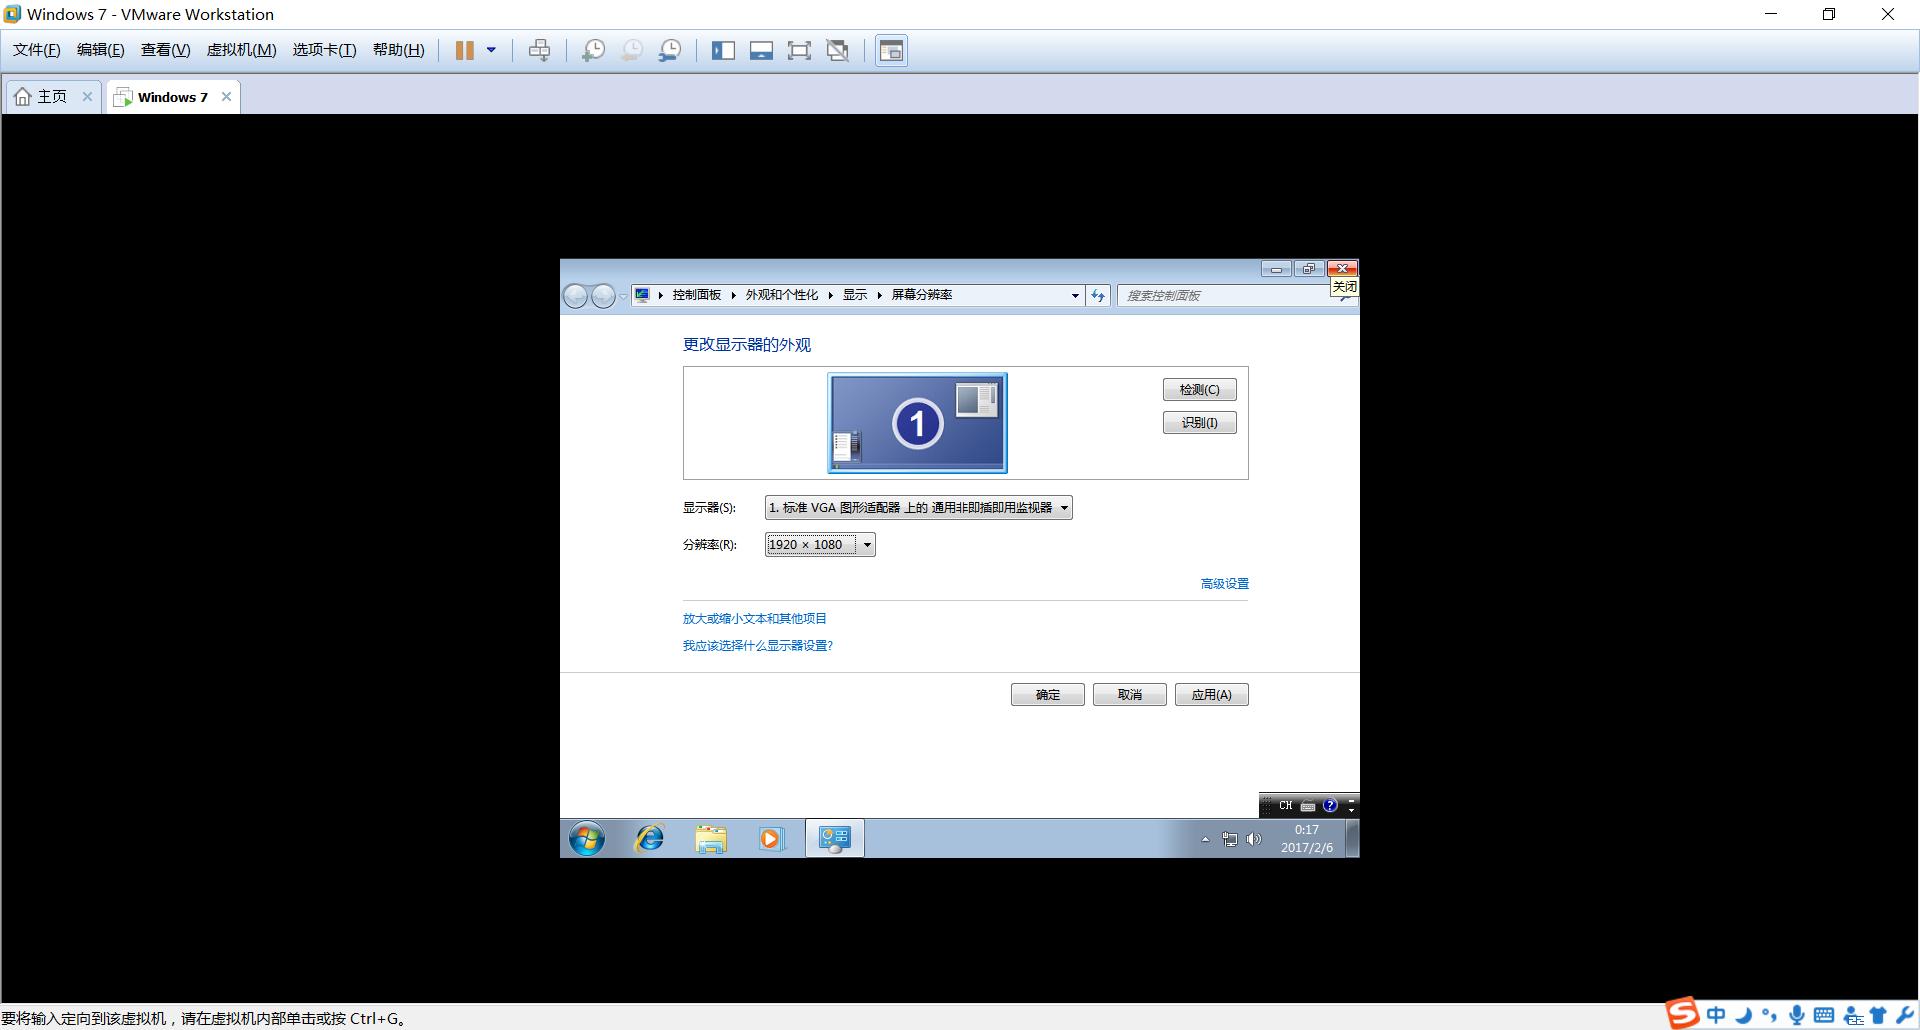Show or hide the VMware library sidebar
This screenshot has width=1920, height=1030.
(x=723, y=50)
